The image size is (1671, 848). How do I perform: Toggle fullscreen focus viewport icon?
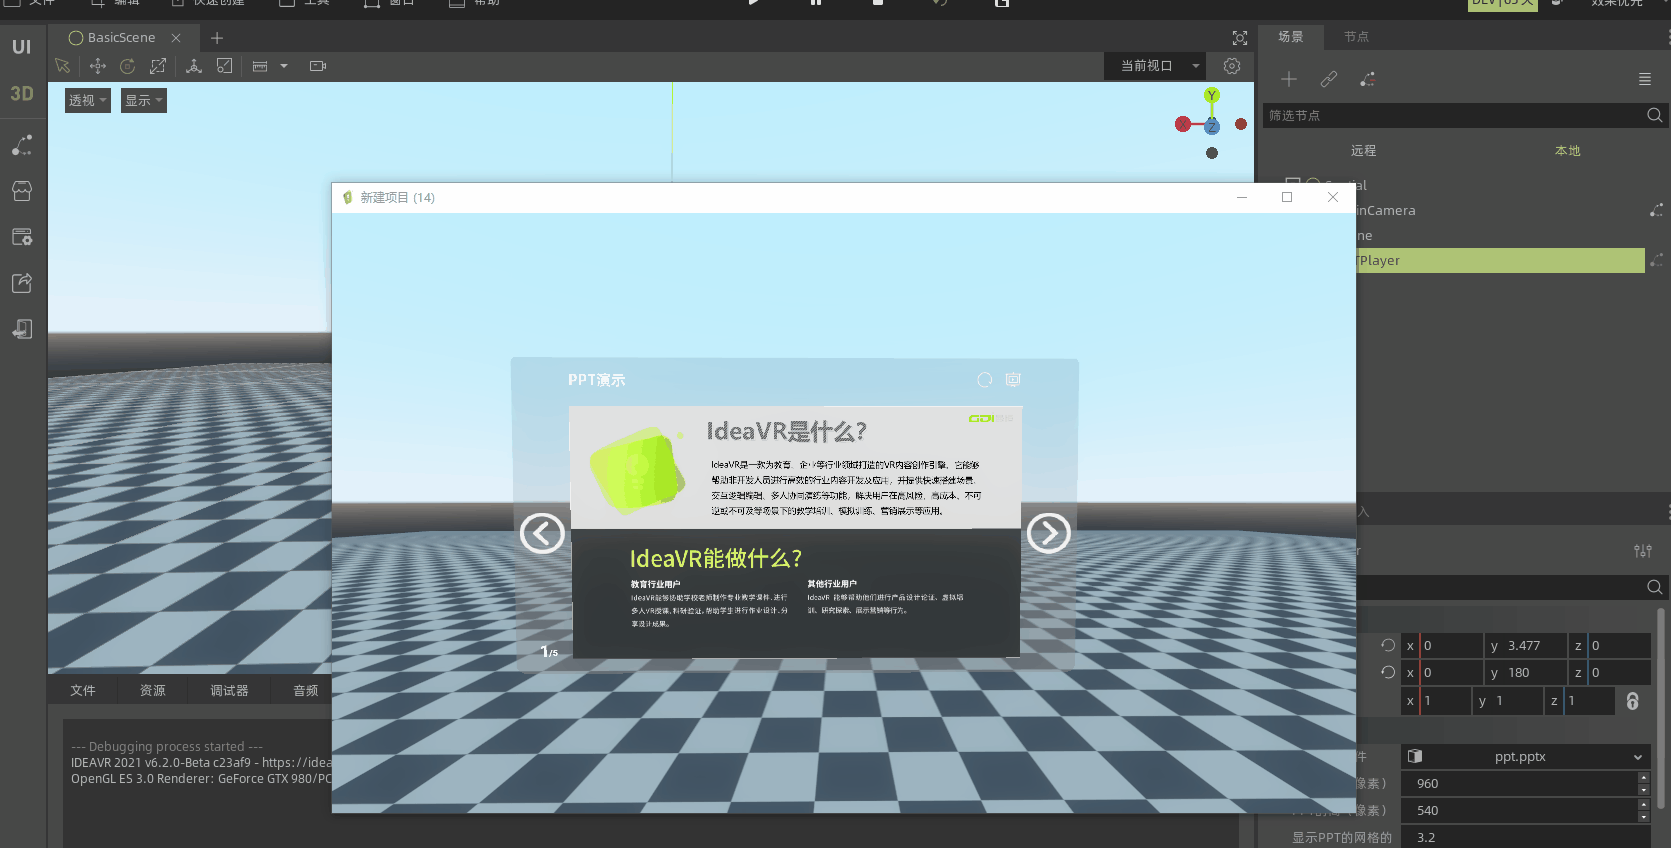pyautogui.click(x=1240, y=38)
